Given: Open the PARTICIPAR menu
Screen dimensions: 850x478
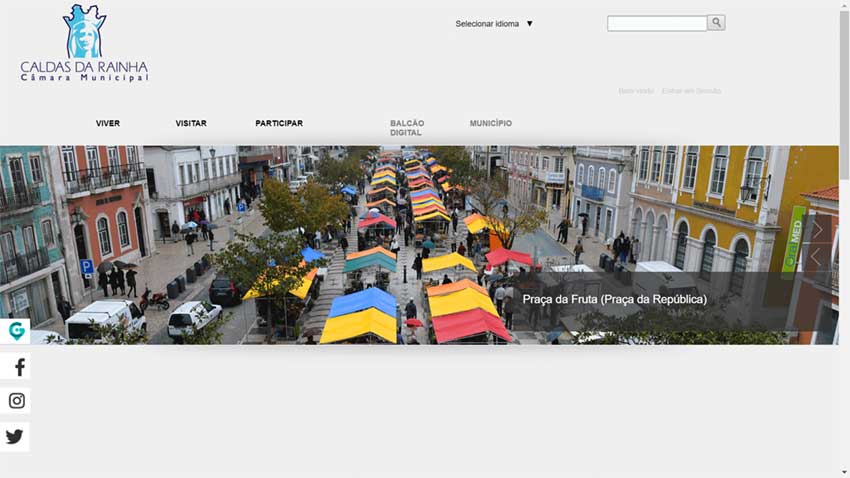Looking at the screenshot, I should pos(279,124).
